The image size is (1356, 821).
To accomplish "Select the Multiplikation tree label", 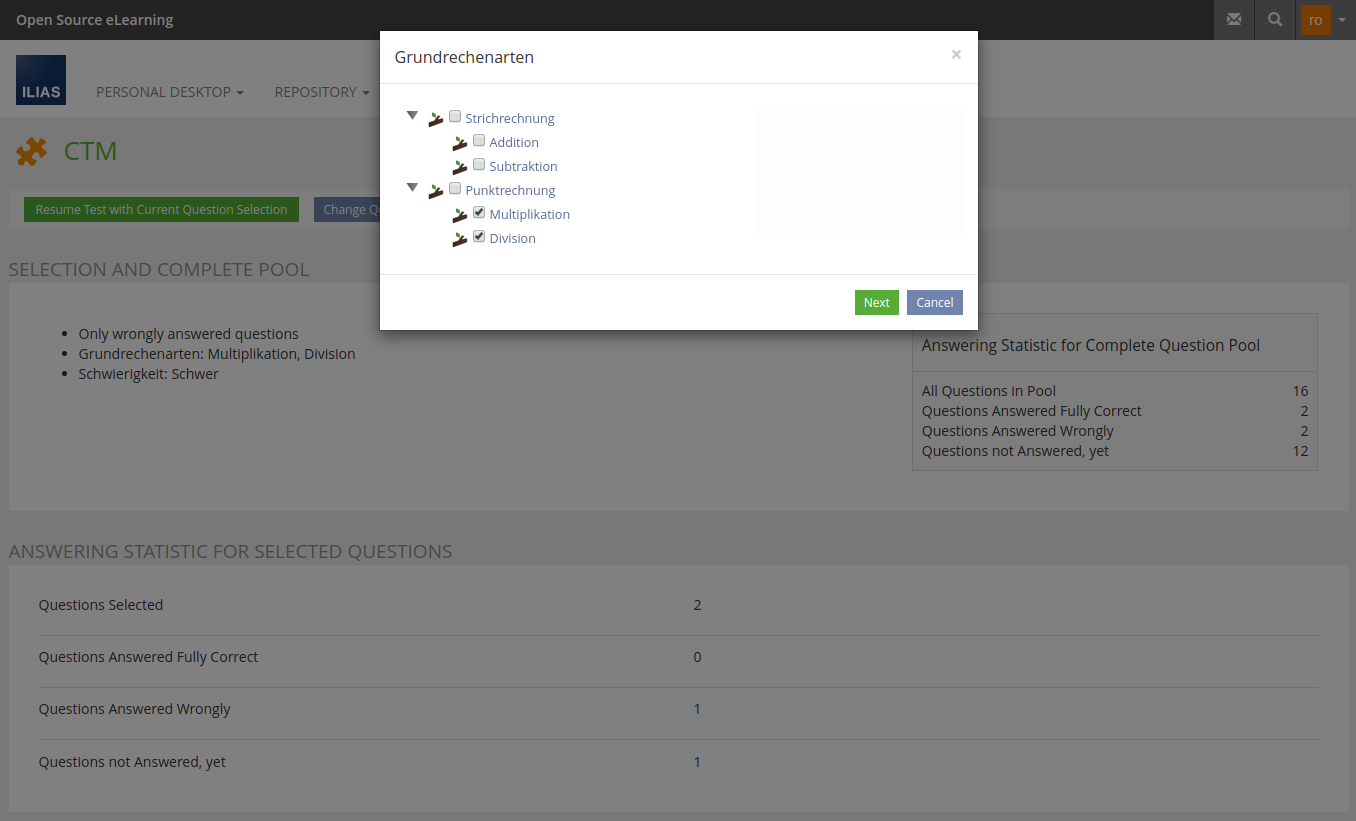I will pyautogui.click(x=529, y=215).
